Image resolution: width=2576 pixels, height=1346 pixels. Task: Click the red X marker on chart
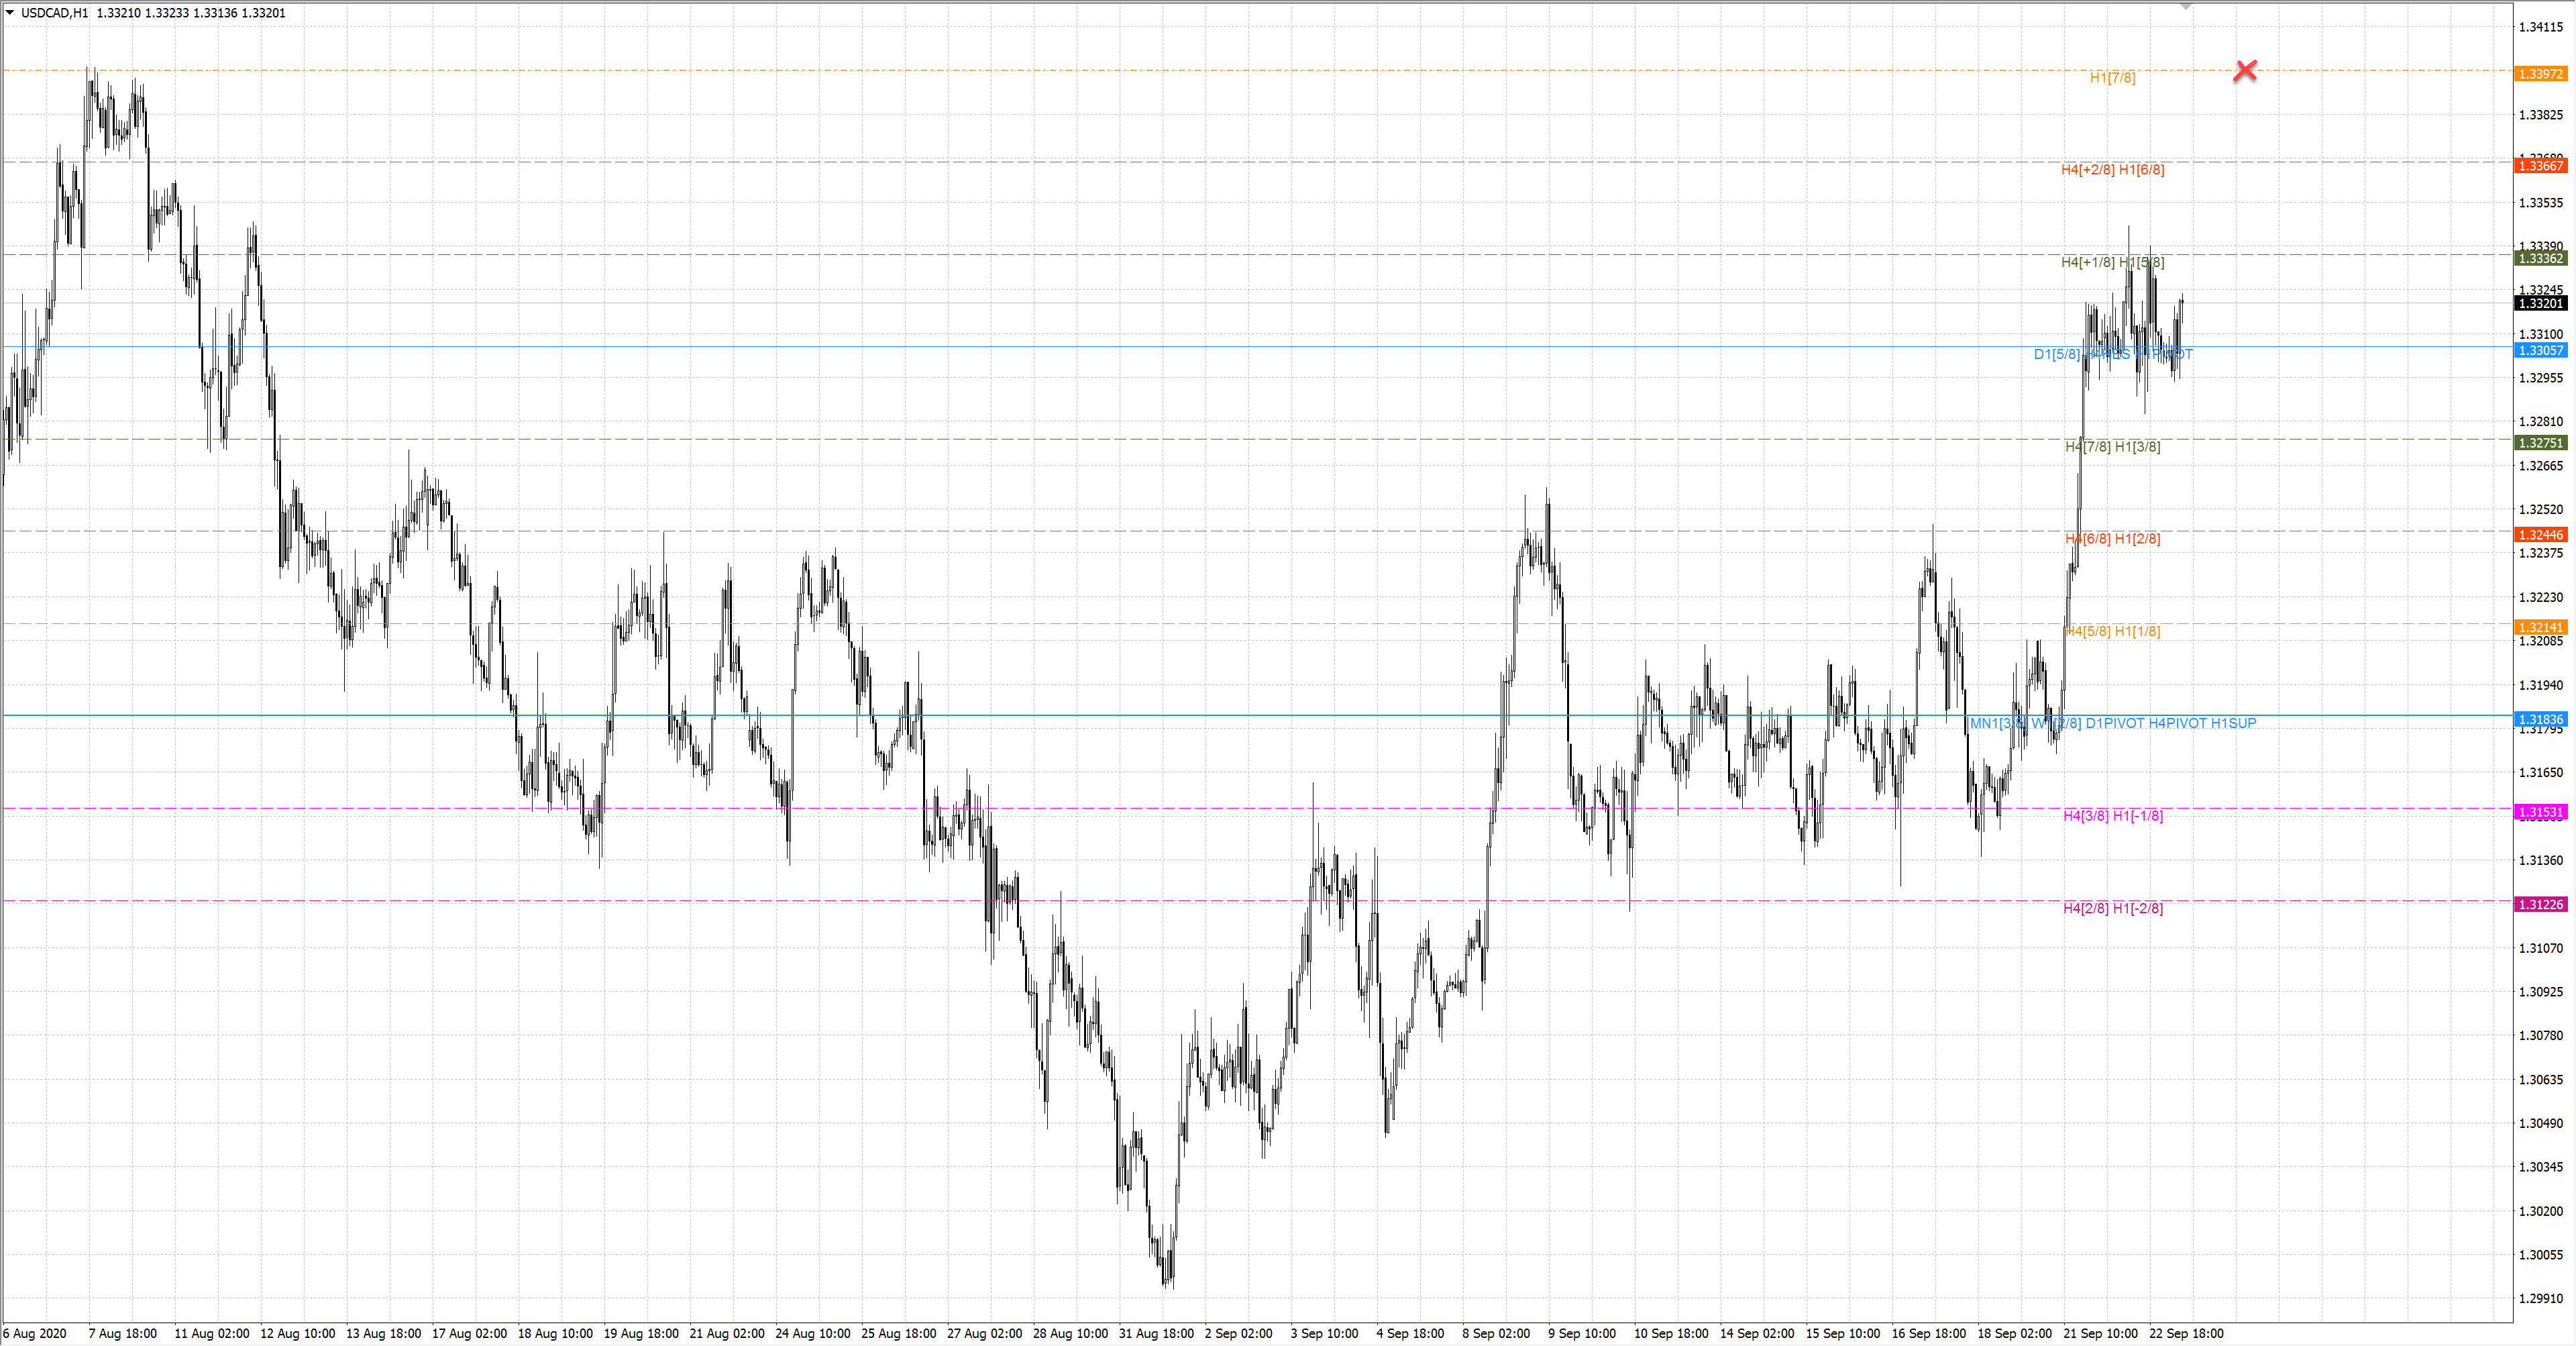[2245, 70]
